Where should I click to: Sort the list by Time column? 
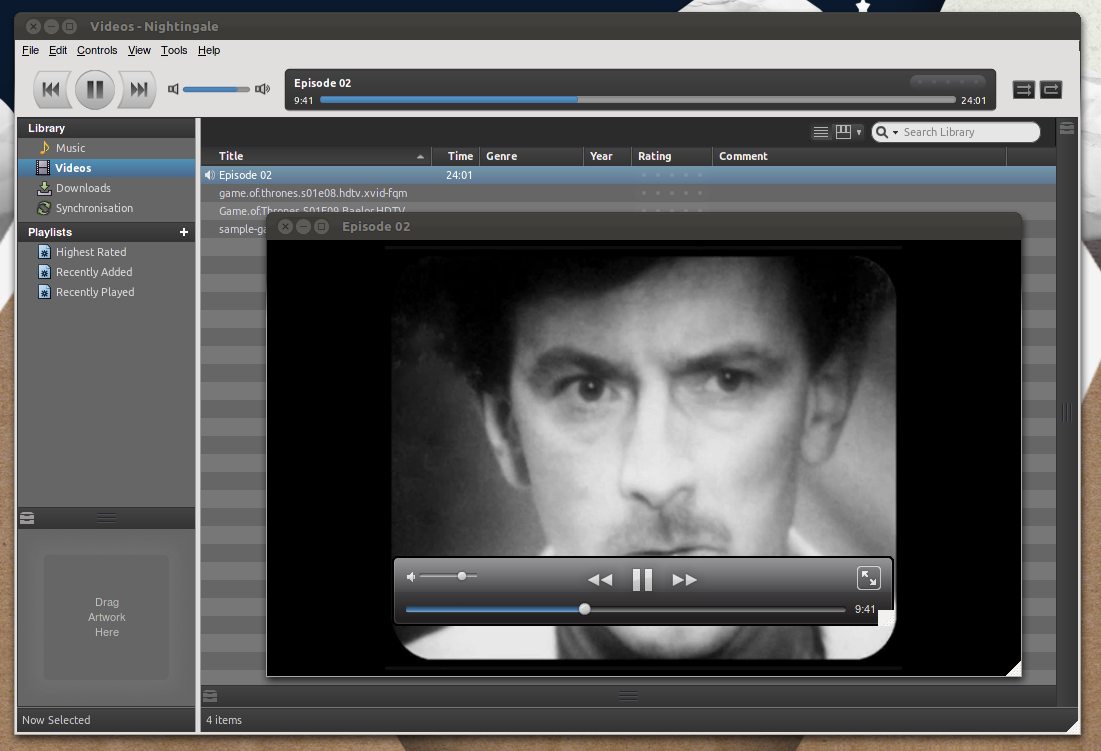coord(455,157)
